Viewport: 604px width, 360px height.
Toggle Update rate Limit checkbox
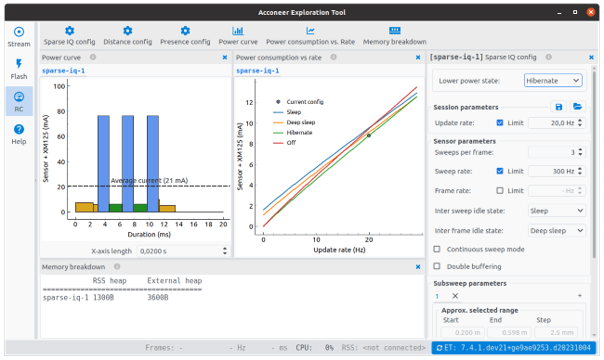[x=500, y=123]
